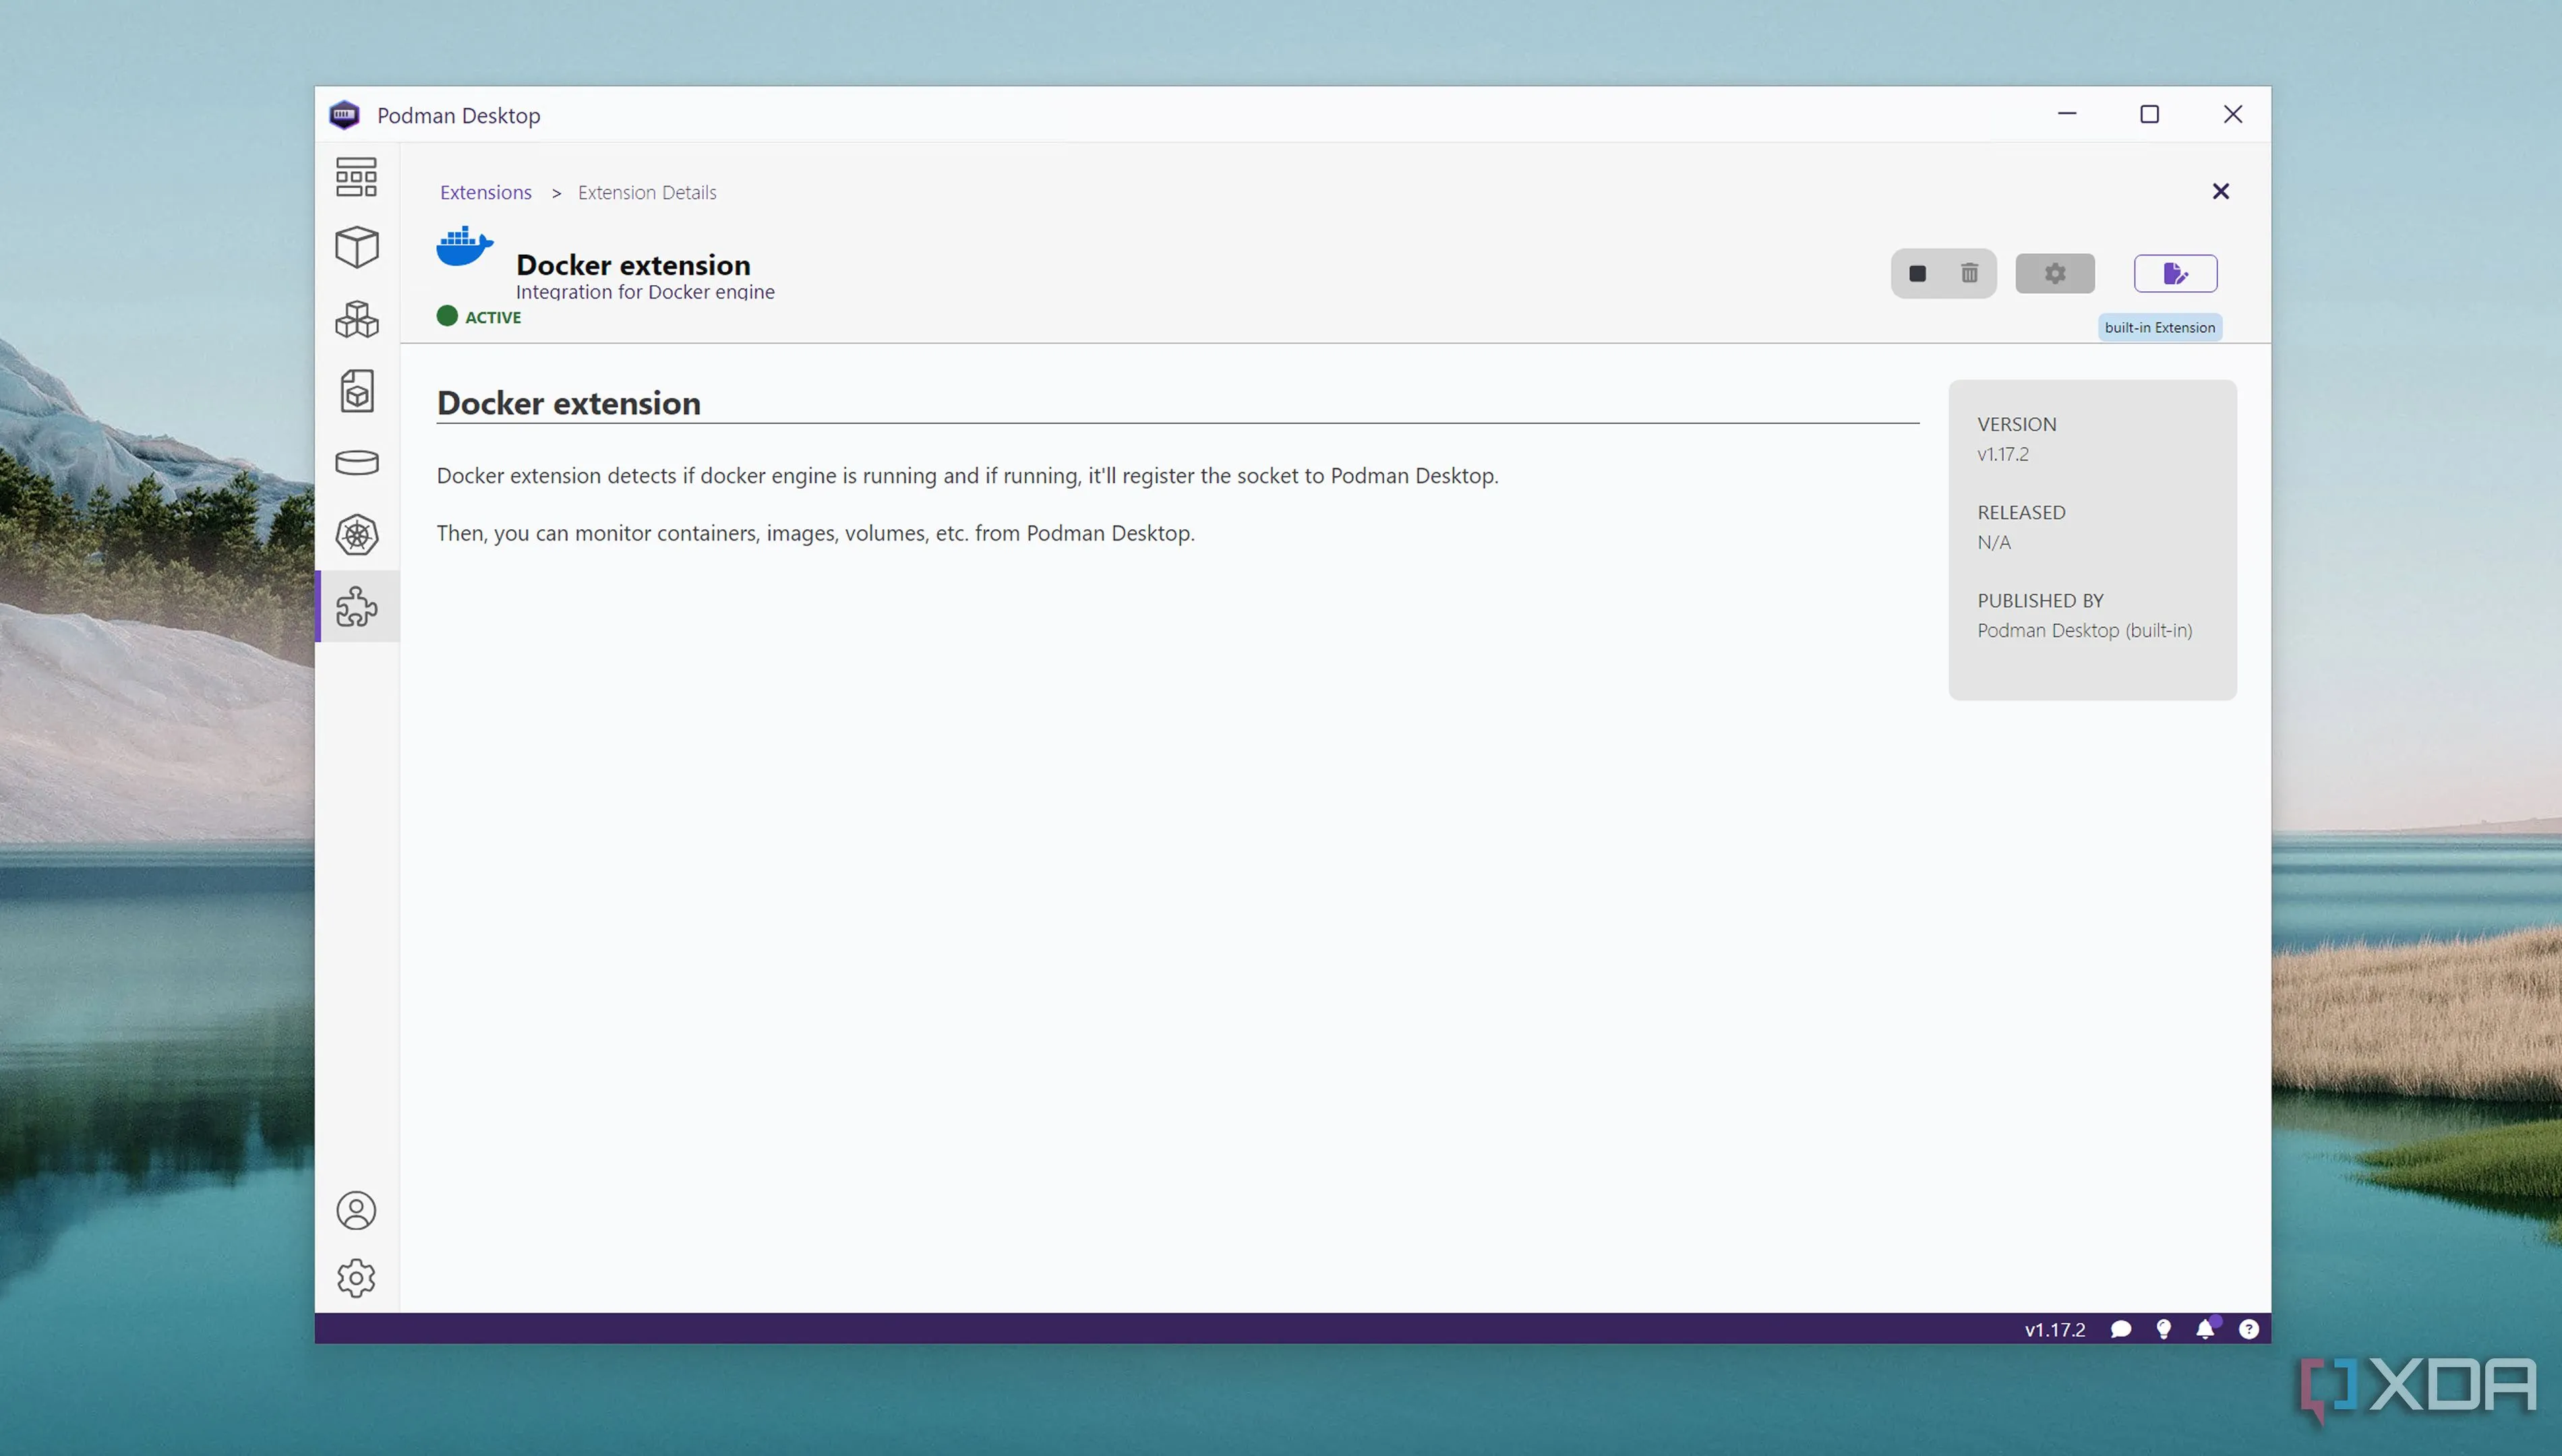Image resolution: width=2562 pixels, height=1456 pixels.
Task: Open Settings gear in sidebar
Action: [x=356, y=1278]
